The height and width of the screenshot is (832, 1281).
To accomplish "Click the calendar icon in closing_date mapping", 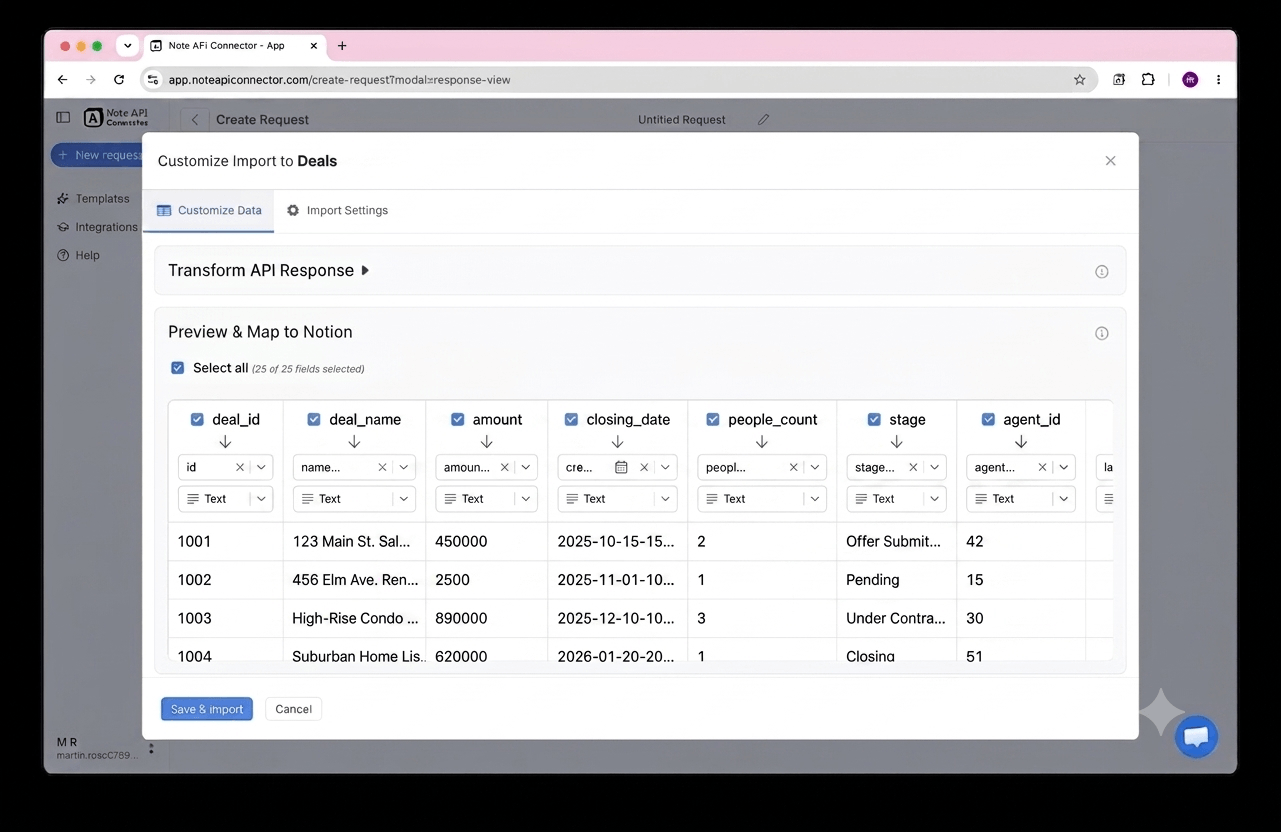I will point(621,467).
